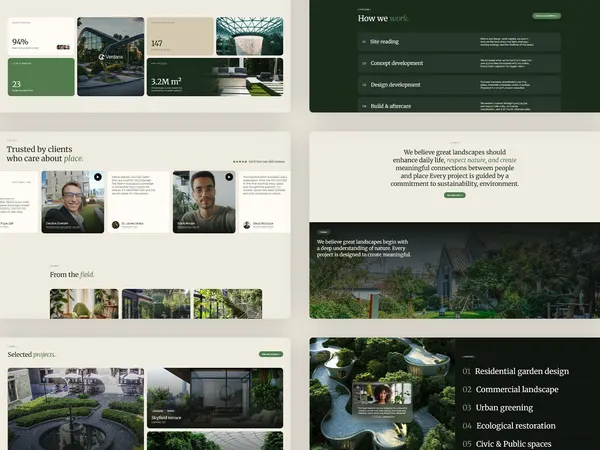Click the text testimonial card by Dr. James
The image size is (600, 450).
[138, 202]
